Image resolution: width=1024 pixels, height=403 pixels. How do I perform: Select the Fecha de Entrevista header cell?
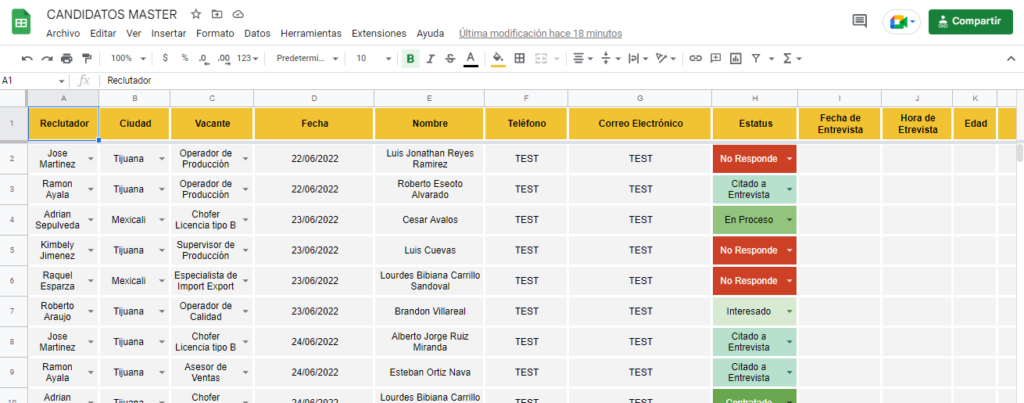click(840, 123)
